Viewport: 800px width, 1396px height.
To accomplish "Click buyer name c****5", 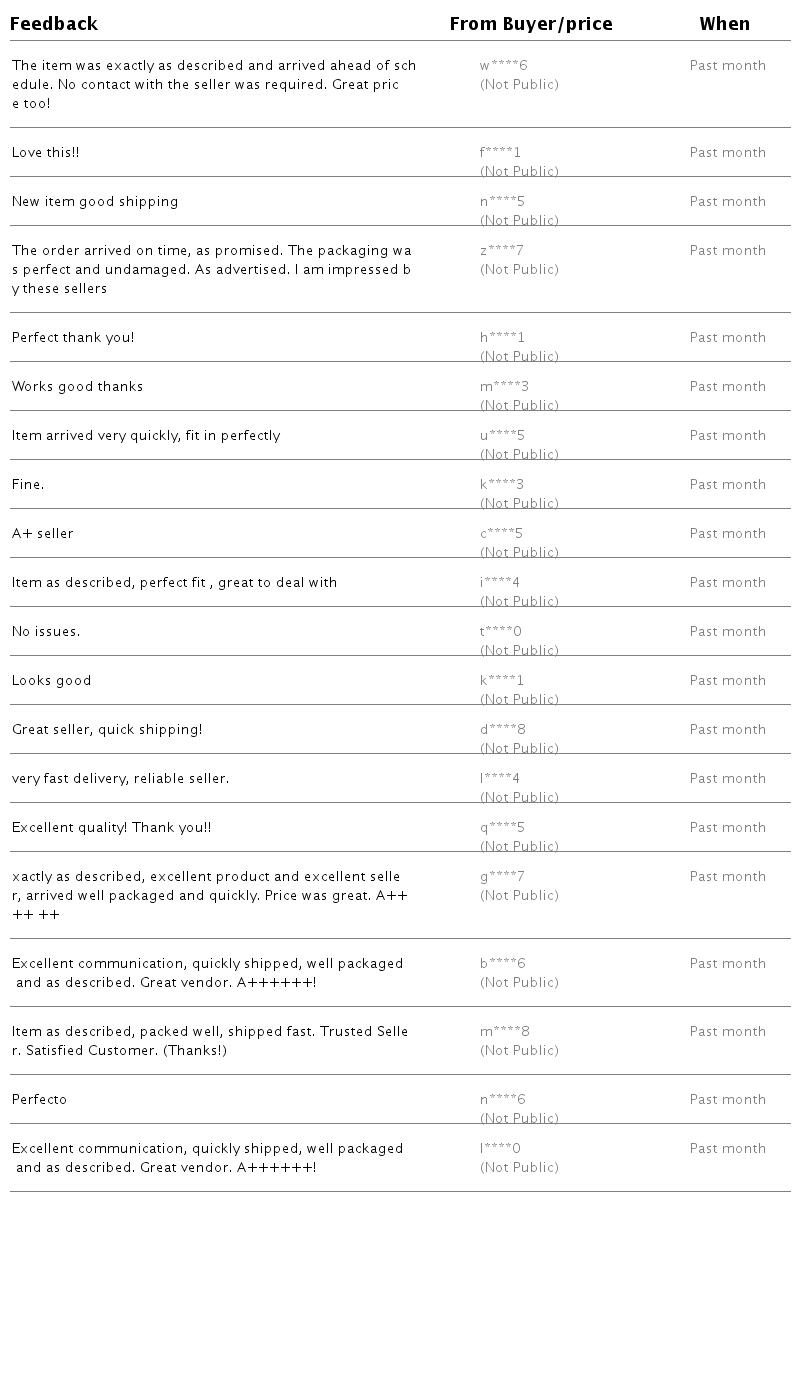I will pos(501,534).
